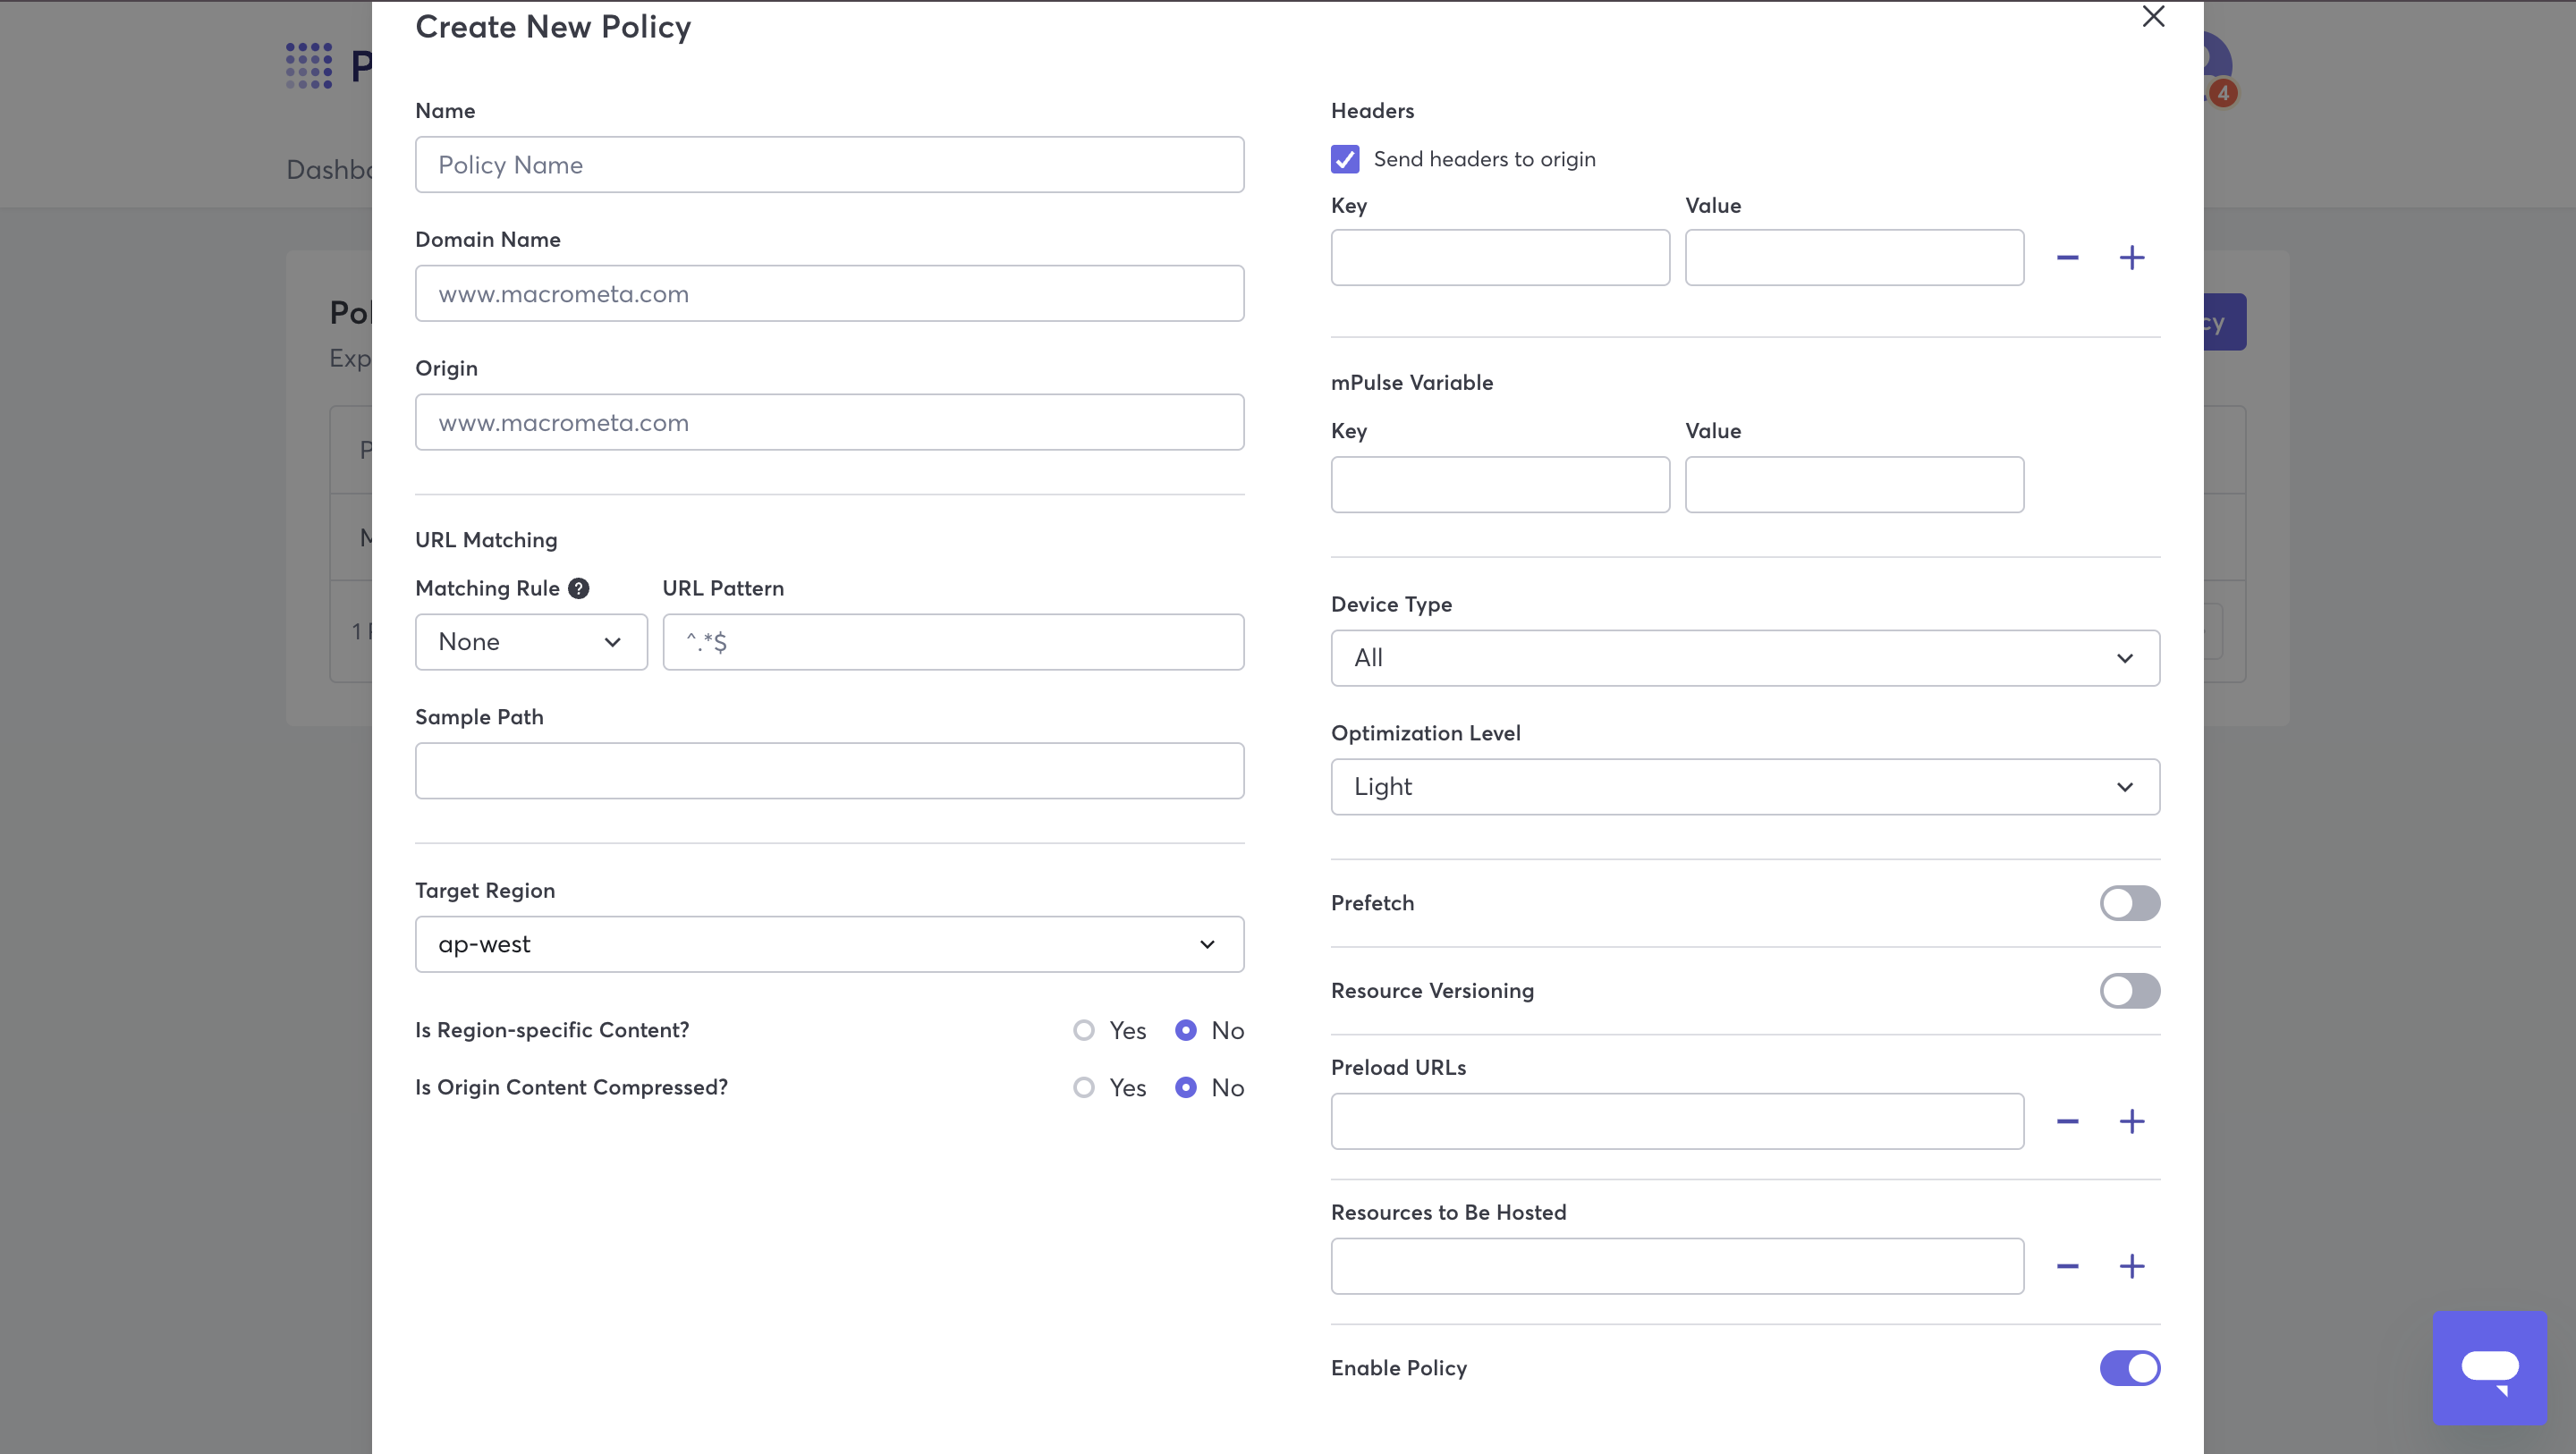
Task: Remove the Preload URLs field
Action: (x=2068, y=1121)
